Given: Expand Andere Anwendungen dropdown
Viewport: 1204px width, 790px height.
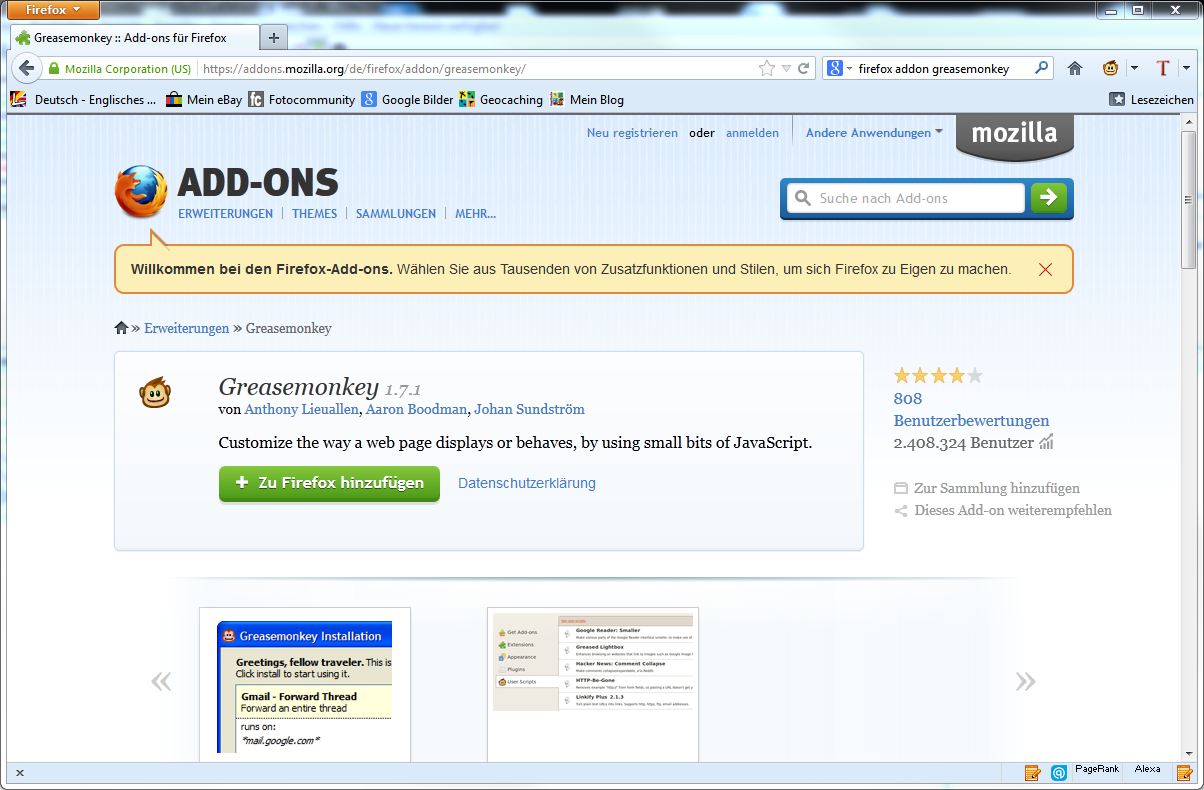Looking at the screenshot, I should pyautogui.click(x=874, y=132).
